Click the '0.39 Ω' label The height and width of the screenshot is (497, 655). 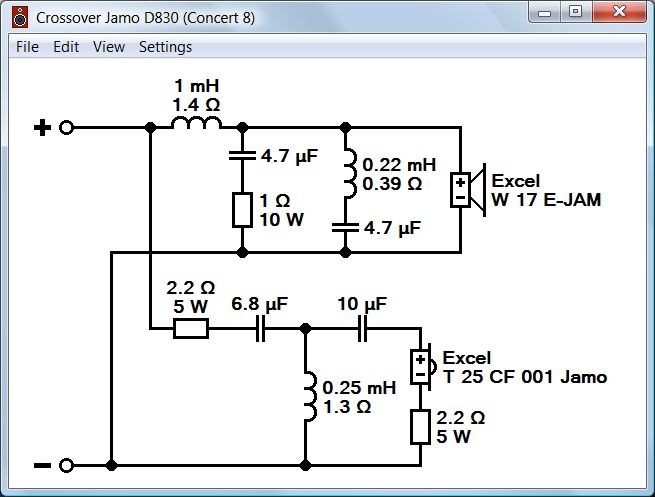[392, 184]
